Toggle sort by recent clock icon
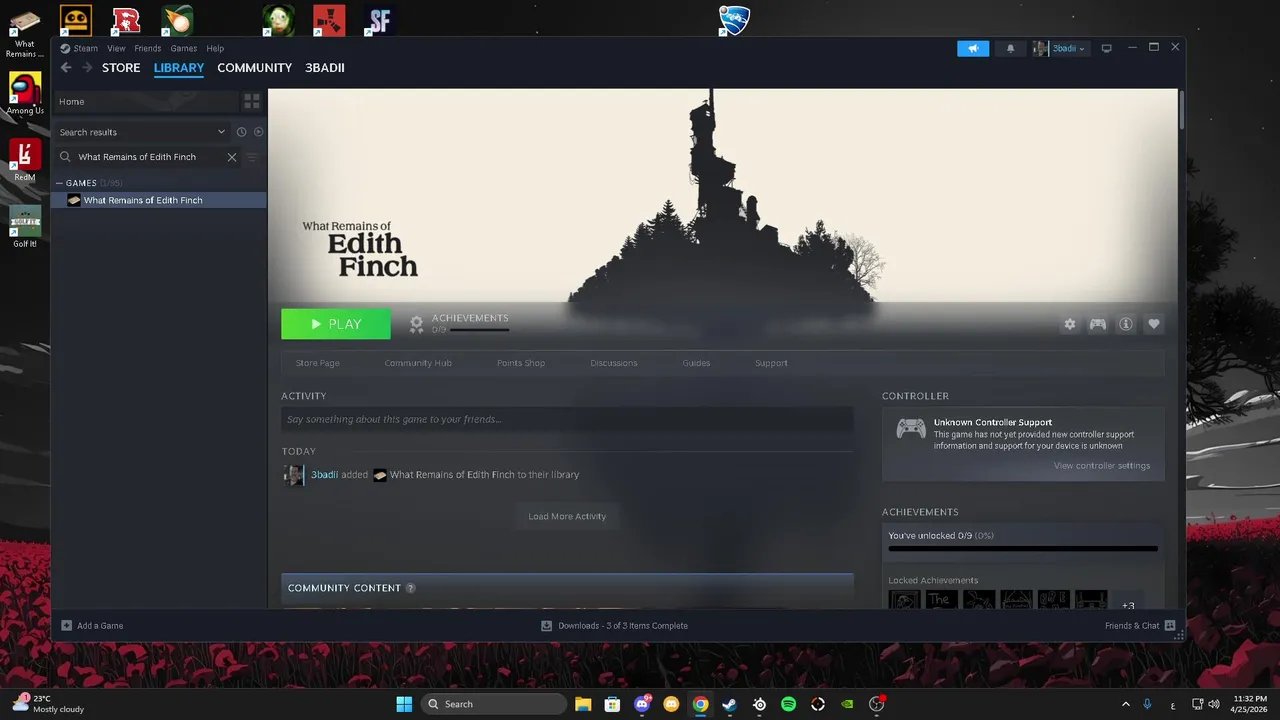 tap(241, 132)
